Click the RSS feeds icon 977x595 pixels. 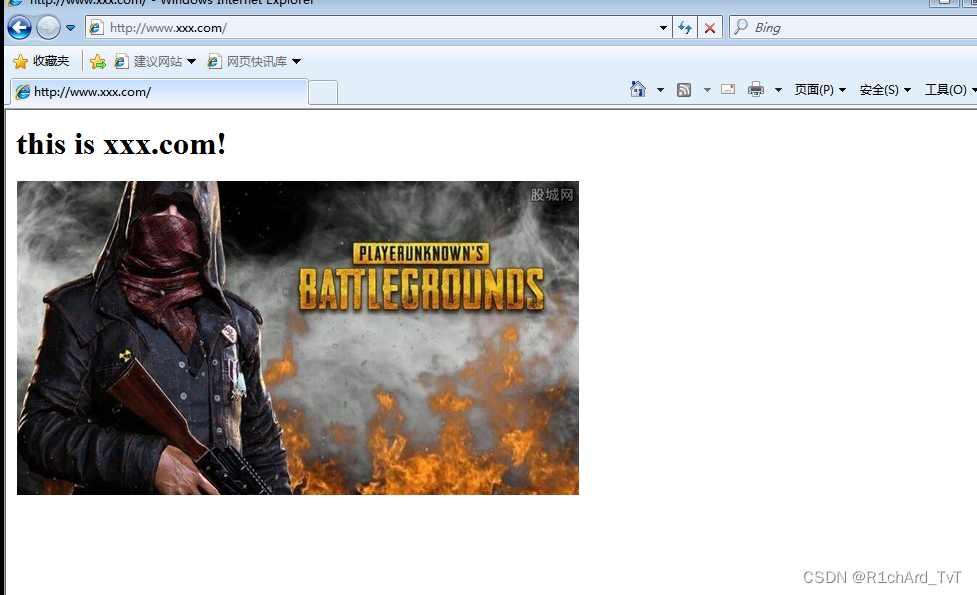point(684,90)
